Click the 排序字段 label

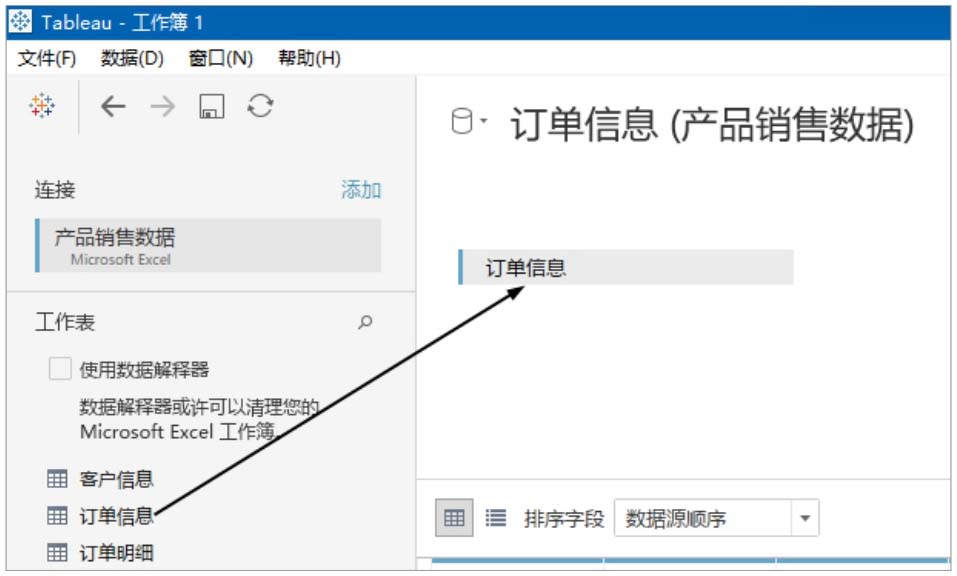pyautogui.click(x=564, y=519)
